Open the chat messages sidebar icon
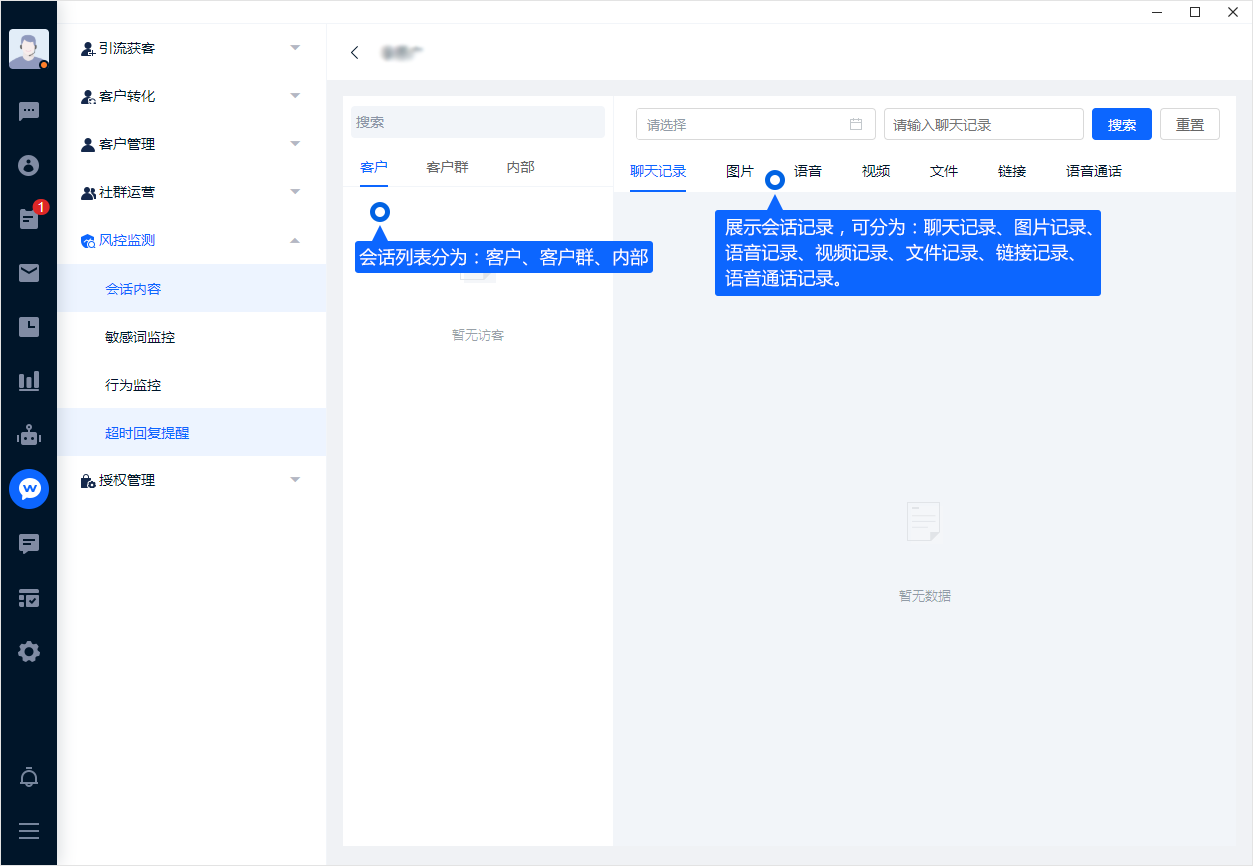Screen dimensions: 1253x866 point(29,111)
